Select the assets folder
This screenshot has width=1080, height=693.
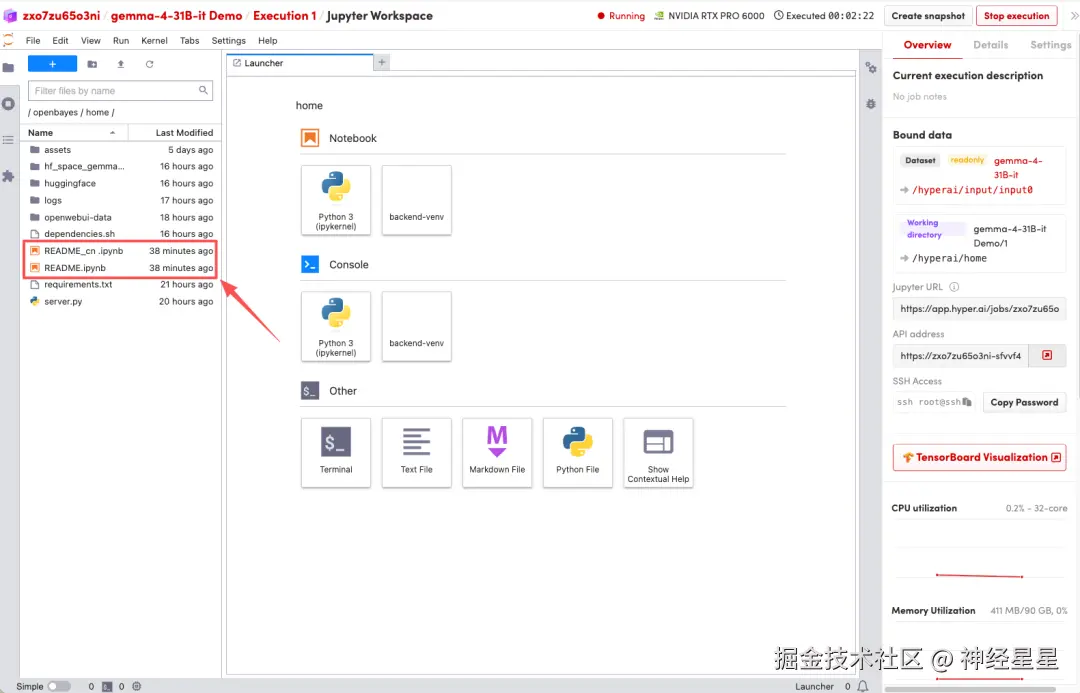(121, 149)
